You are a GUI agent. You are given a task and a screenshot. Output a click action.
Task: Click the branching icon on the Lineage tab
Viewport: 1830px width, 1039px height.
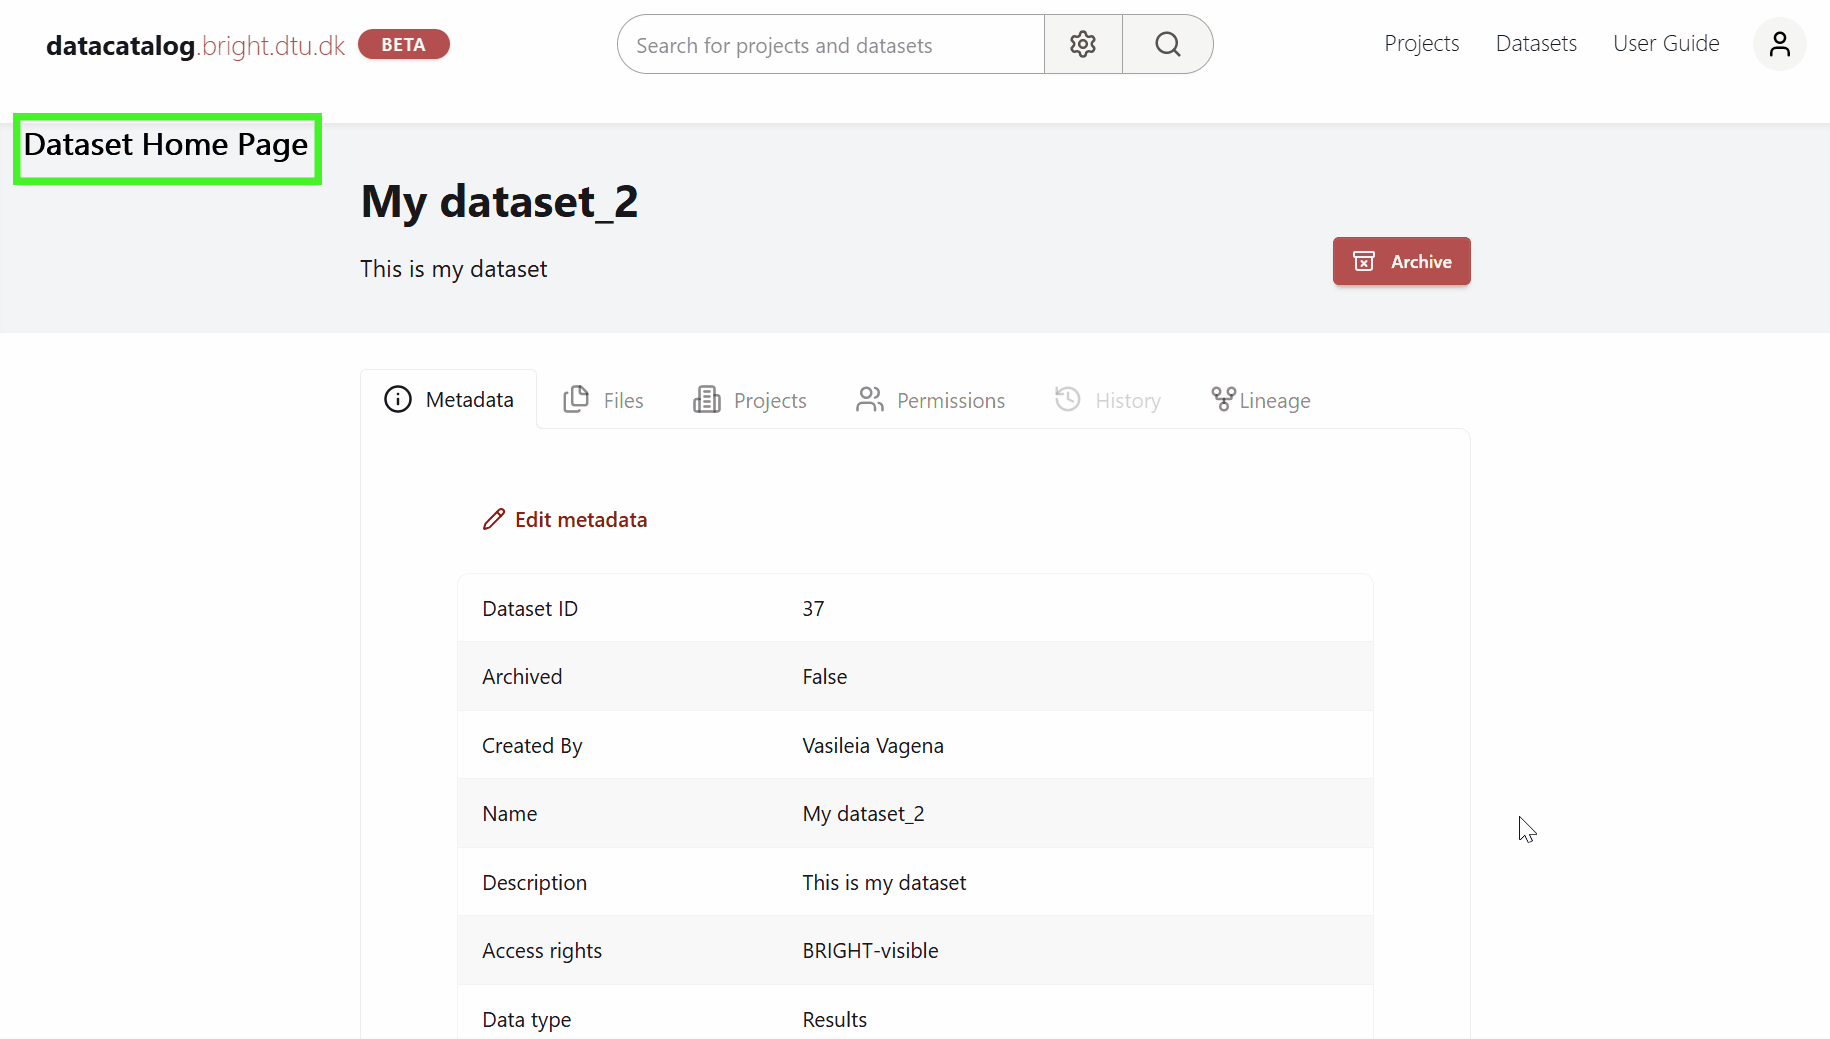point(1221,399)
